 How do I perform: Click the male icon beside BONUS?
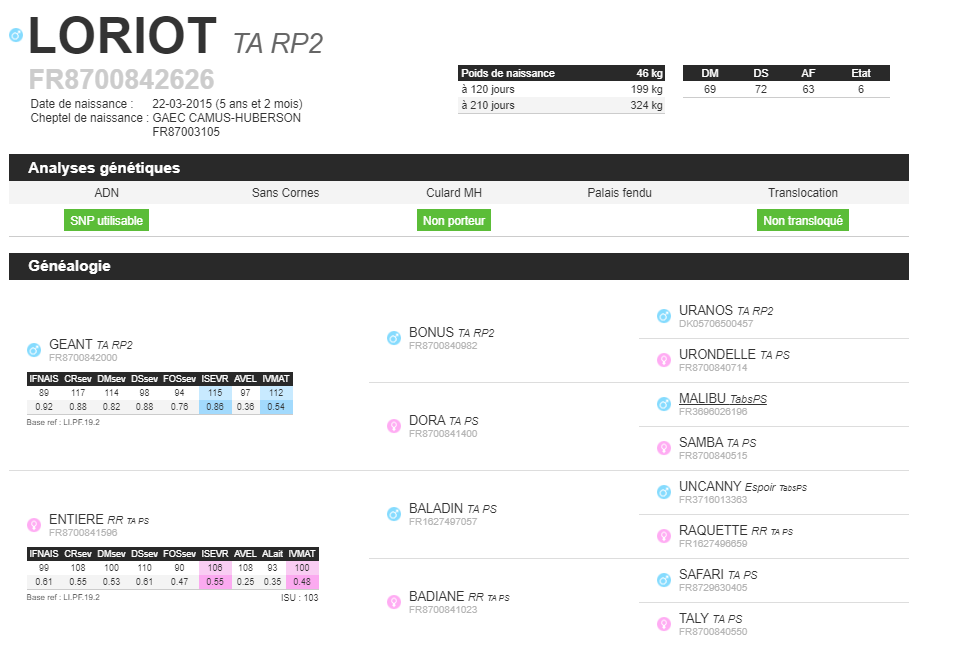[x=394, y=338]
